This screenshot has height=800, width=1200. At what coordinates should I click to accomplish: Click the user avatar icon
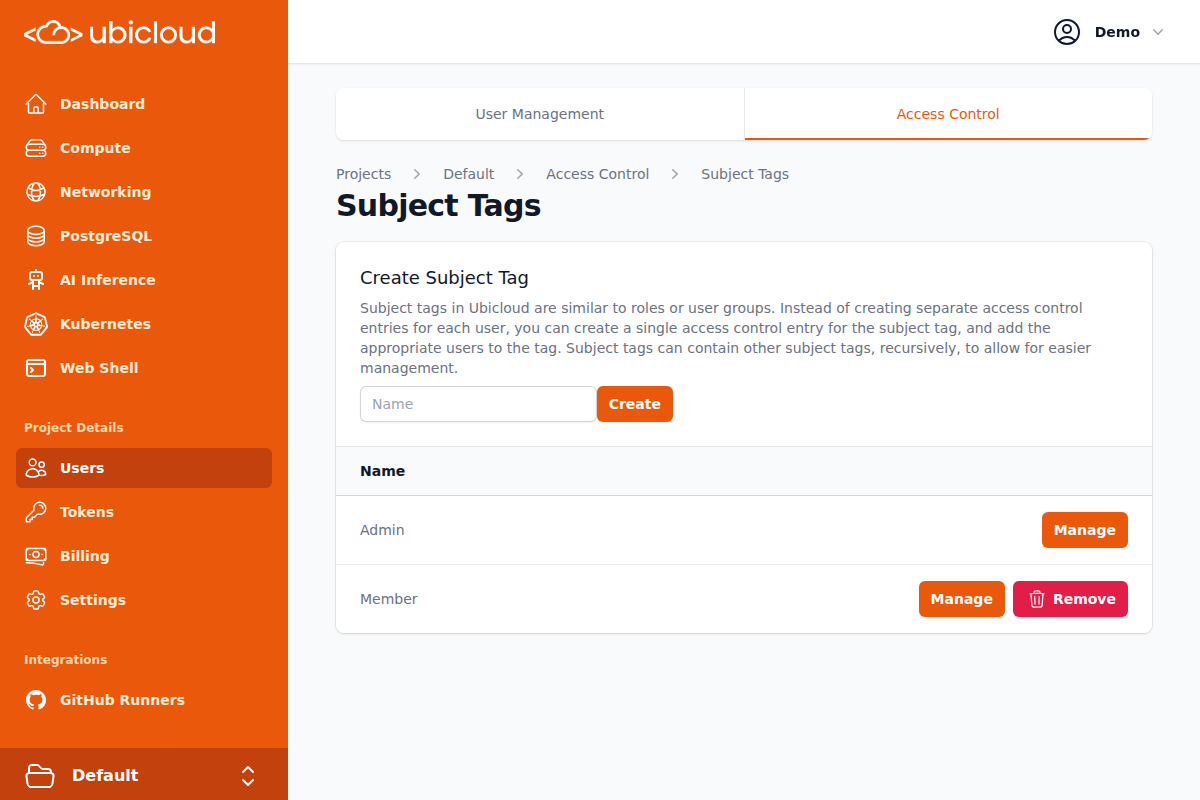[1067, 32]
